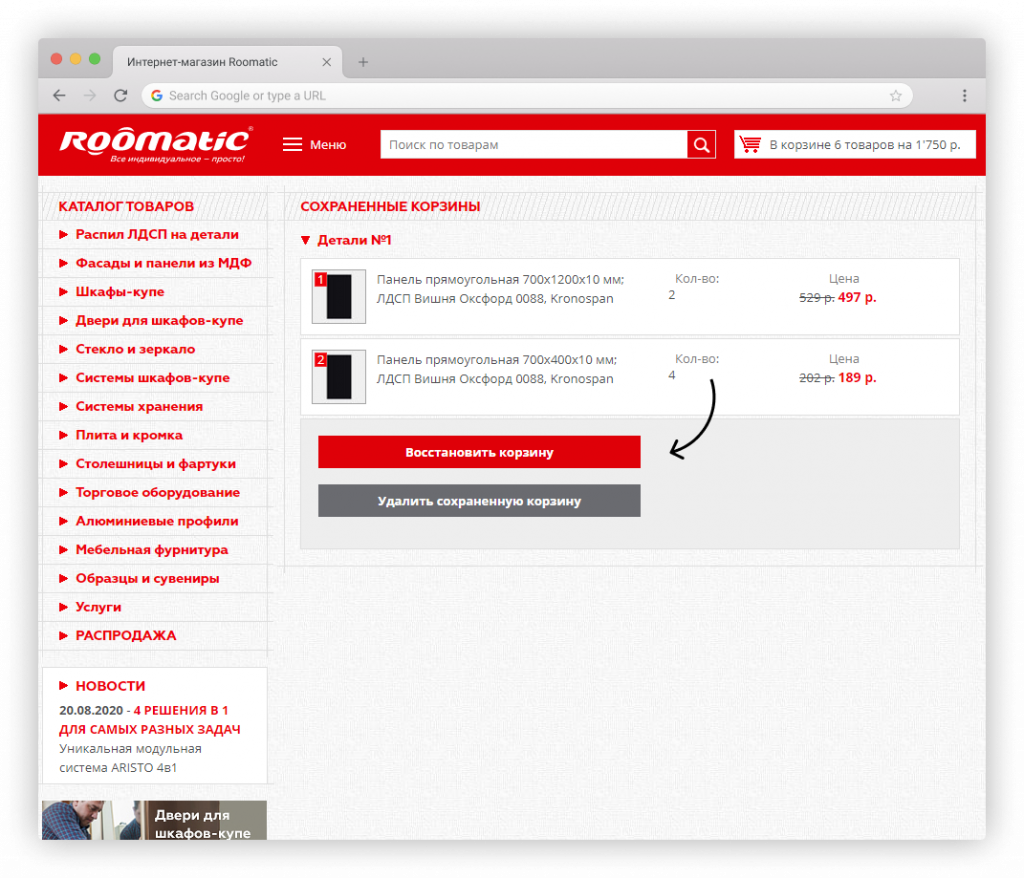This screenshot has height=878, width=1024.
Task: Open a new browser tab
Action: tap(363, 62)
